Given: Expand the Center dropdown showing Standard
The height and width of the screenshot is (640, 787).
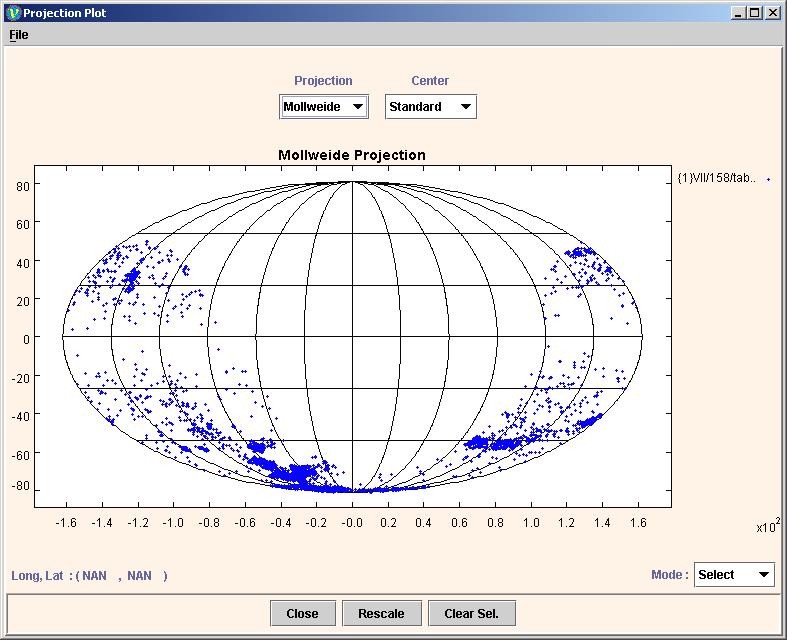Looking at the screenshot, I should pos(430,107).
